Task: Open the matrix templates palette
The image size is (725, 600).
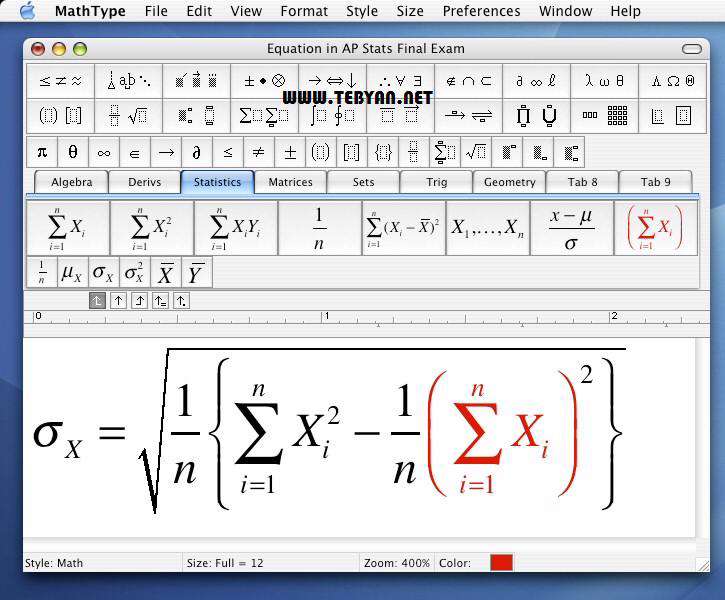Action: [x=604, y=116]
